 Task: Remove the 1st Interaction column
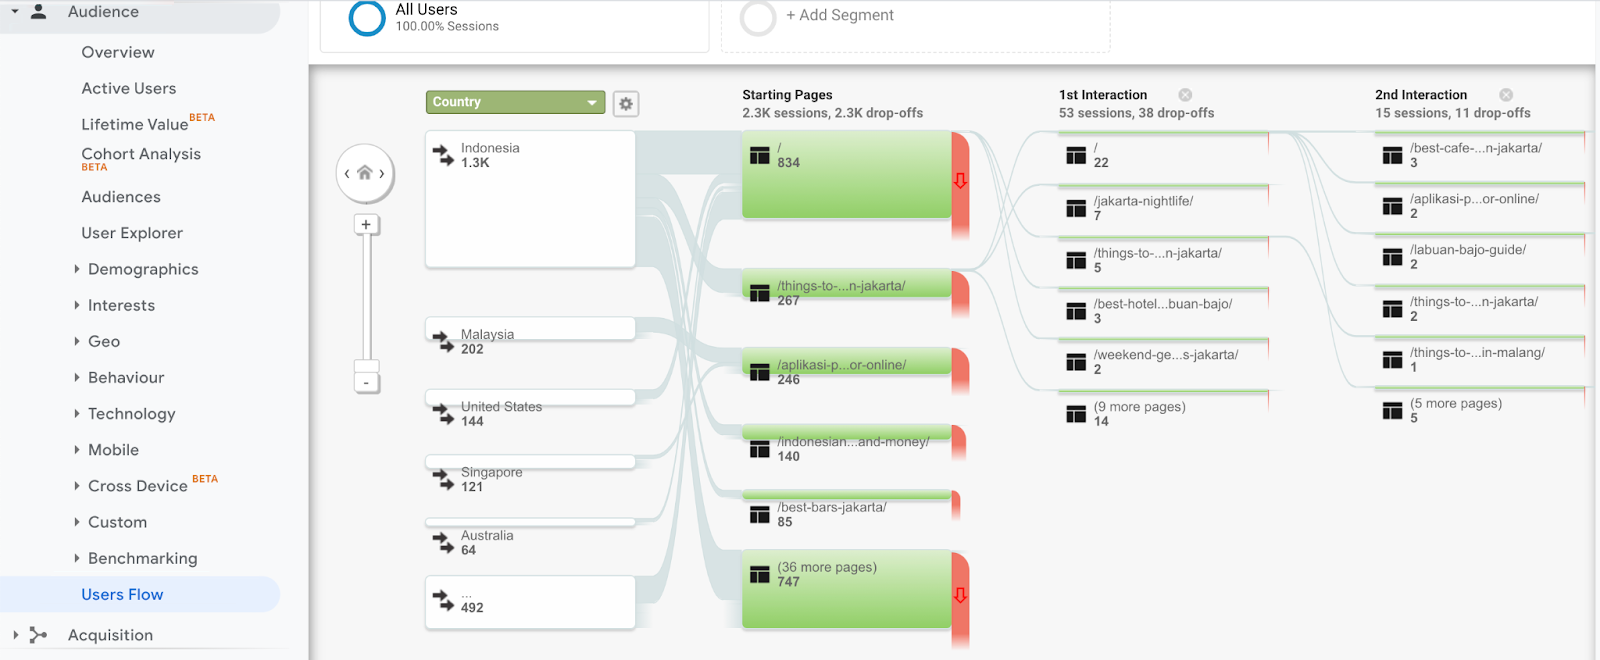pyautogui.click(x=1185, y=95)
